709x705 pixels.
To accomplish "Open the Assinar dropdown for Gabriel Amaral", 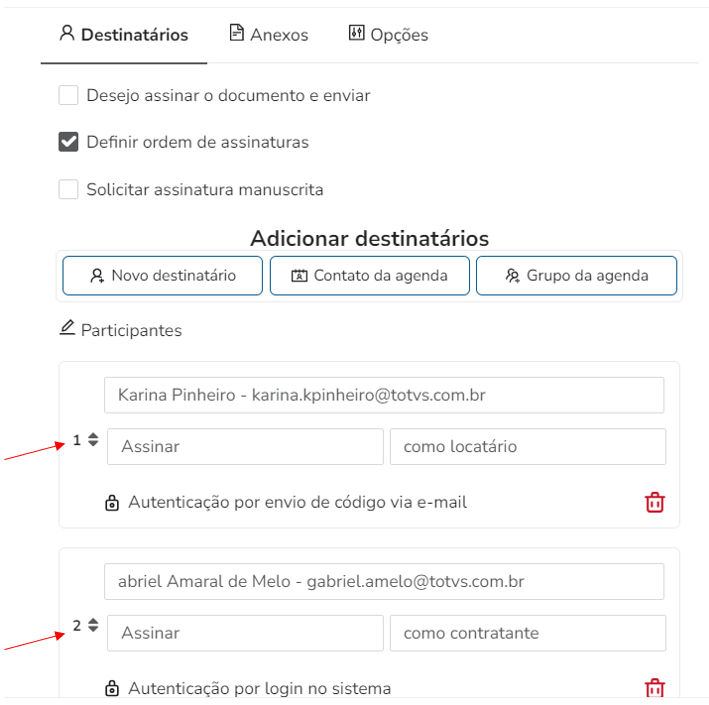I will click(x=245, y=633).
